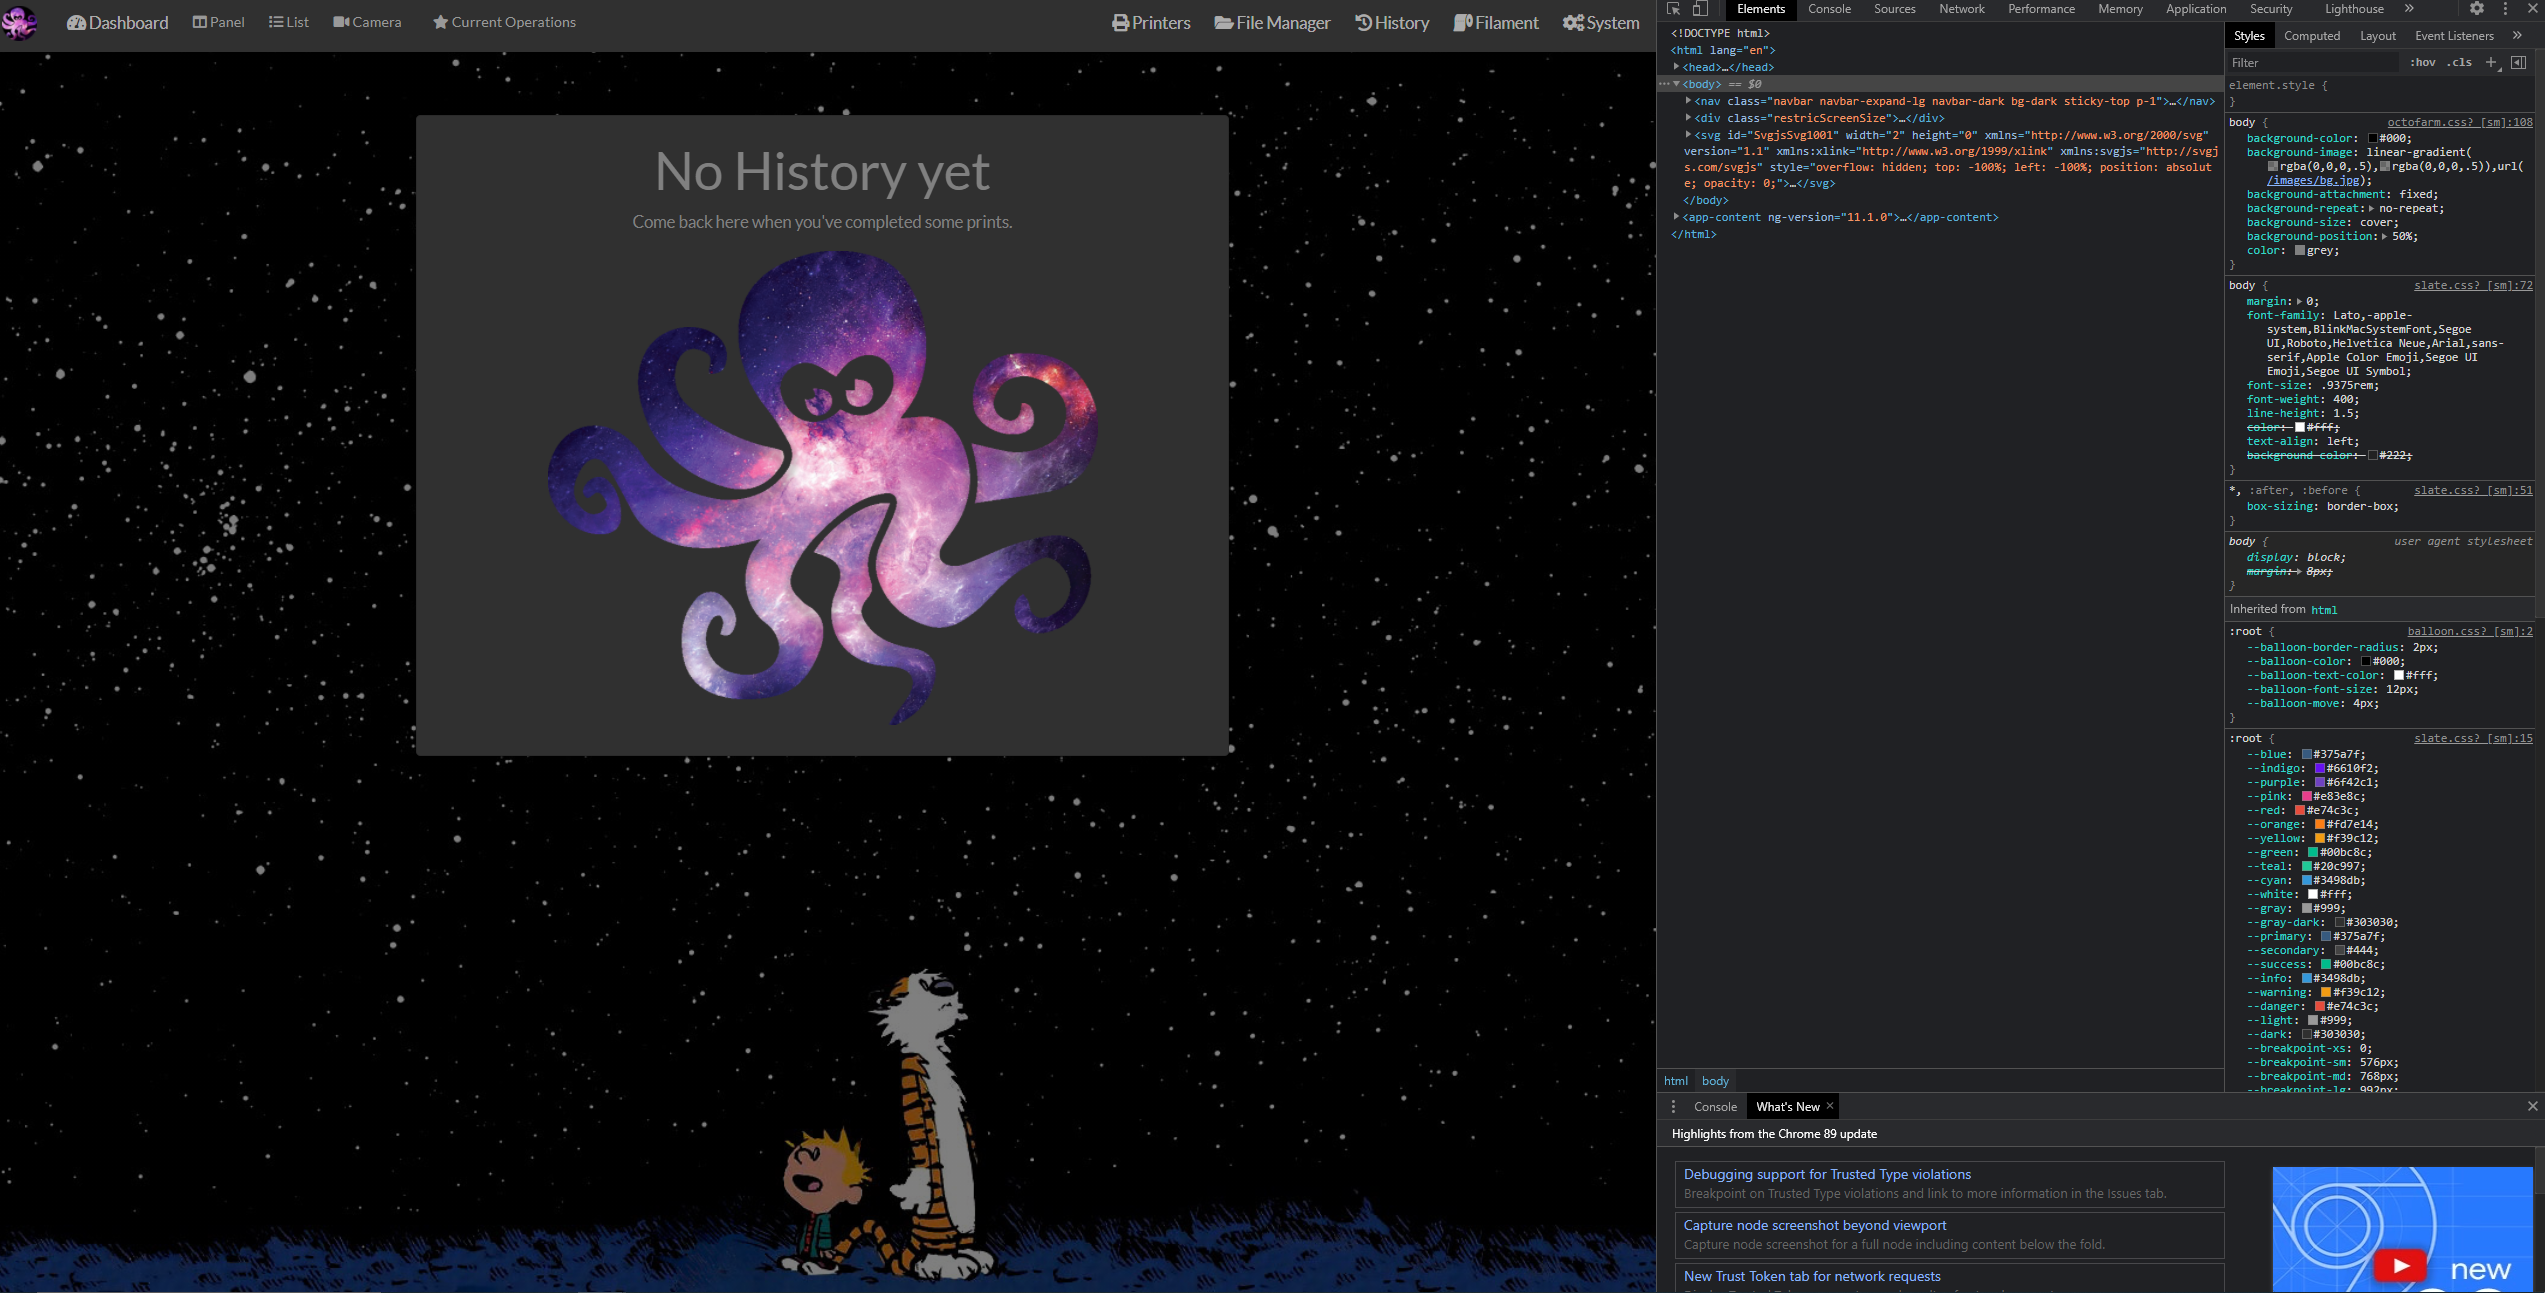Image resolution: width=2545 pixels, height=1293 pixels.
Task: Expand the nav navbar element node
Action: click(x=1688, y=101)
